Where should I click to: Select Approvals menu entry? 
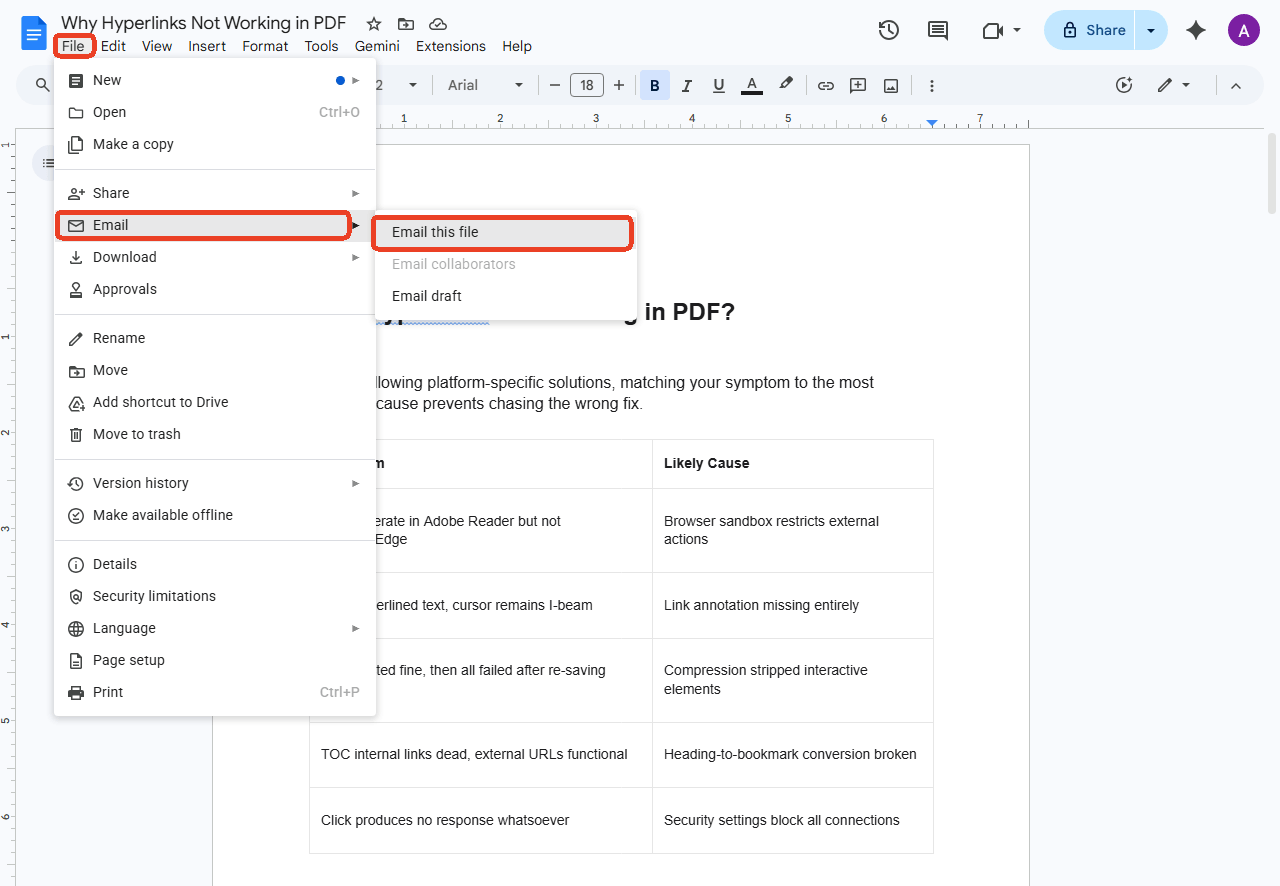[215, 289]
